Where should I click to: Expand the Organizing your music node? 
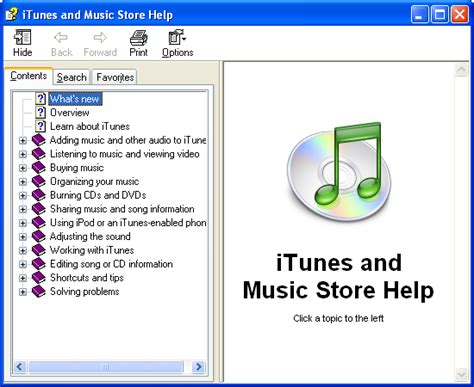[23, 182]
